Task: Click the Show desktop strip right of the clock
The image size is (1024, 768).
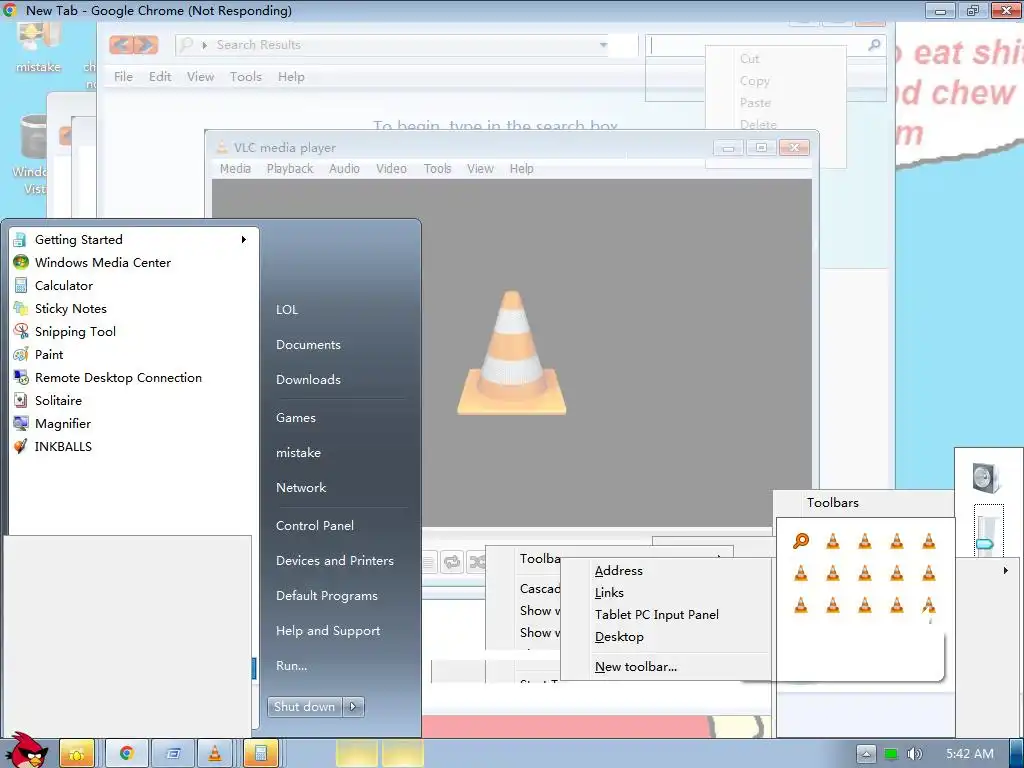Action: 1016,754
